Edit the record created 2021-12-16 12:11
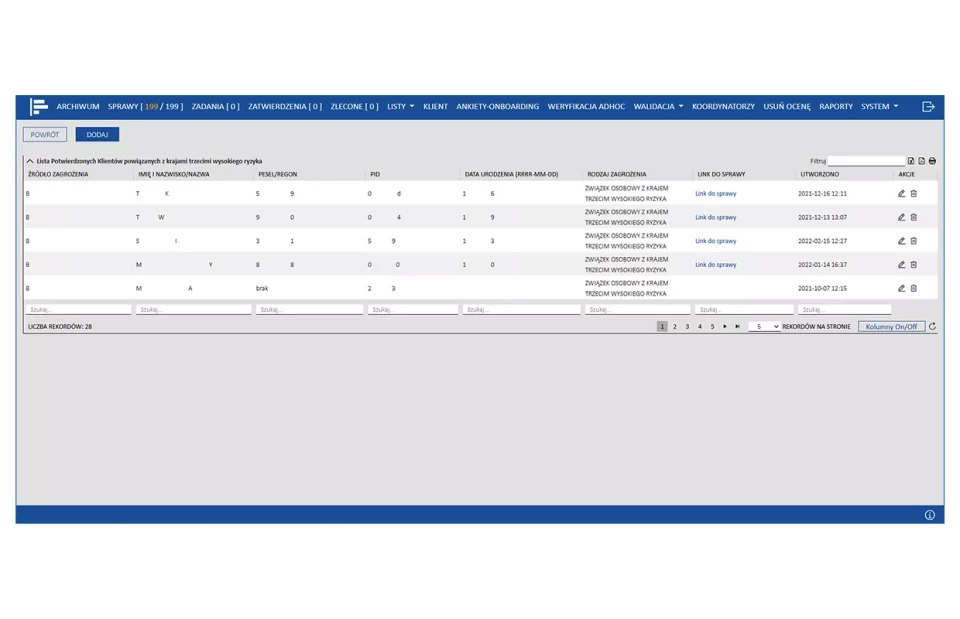Screen dimensions: 960x619 [901, 193]
